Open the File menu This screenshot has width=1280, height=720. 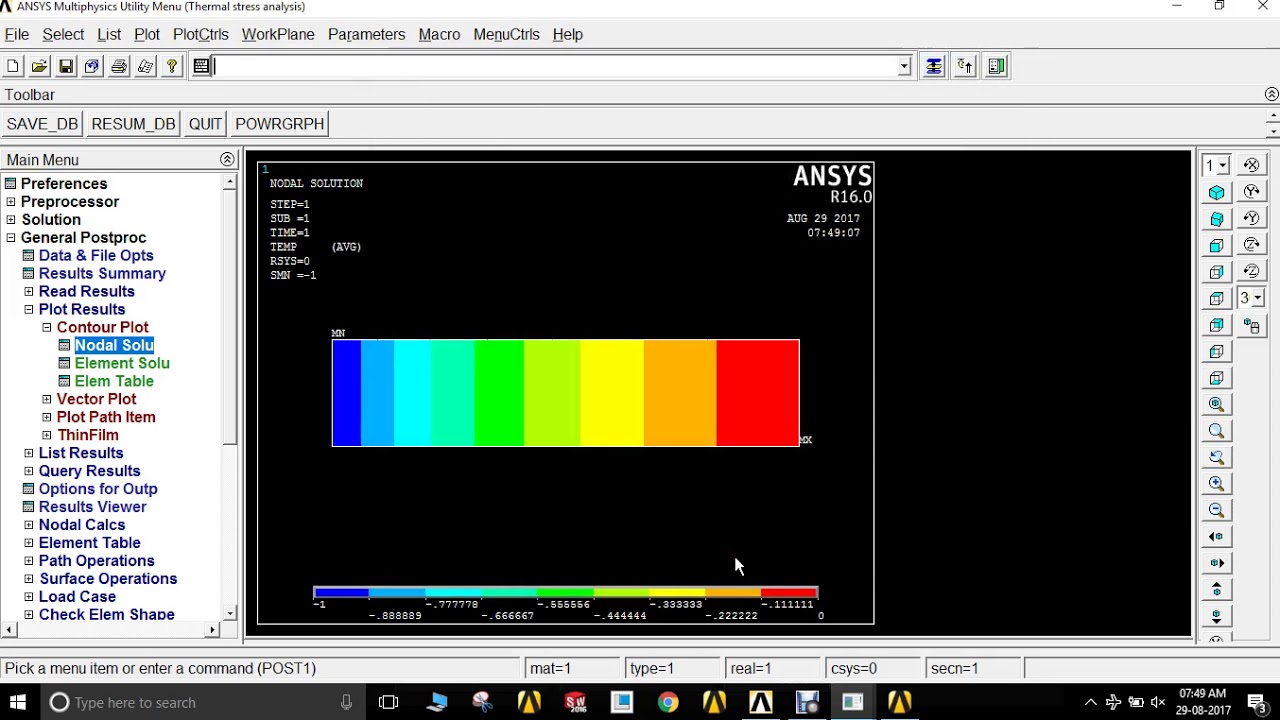(17, 34)
